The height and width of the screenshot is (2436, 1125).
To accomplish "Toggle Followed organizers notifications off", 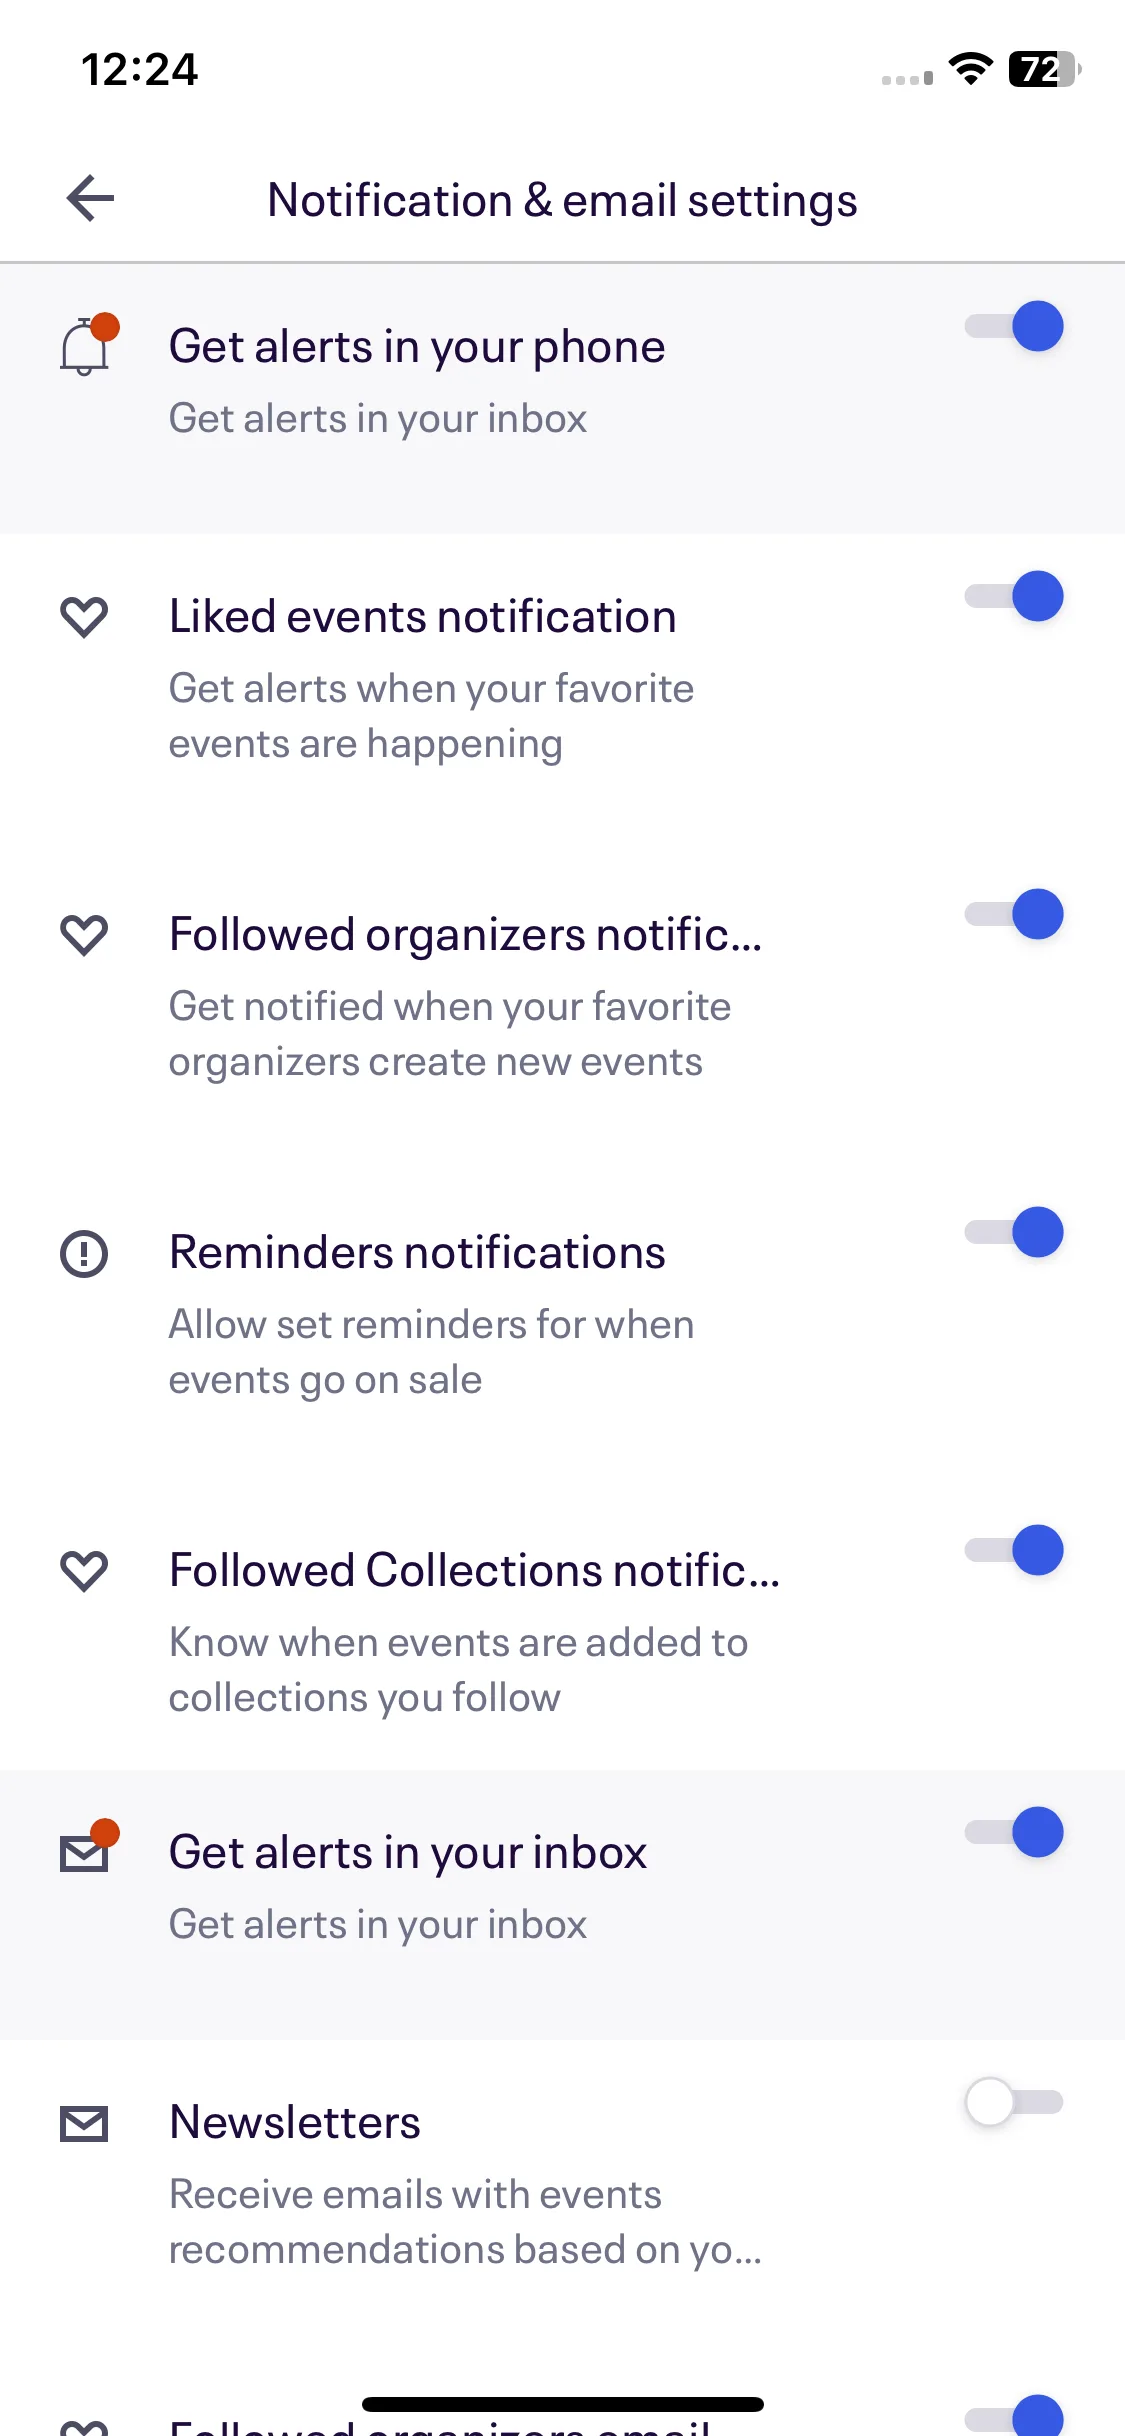I will (x=1014, y=914).
